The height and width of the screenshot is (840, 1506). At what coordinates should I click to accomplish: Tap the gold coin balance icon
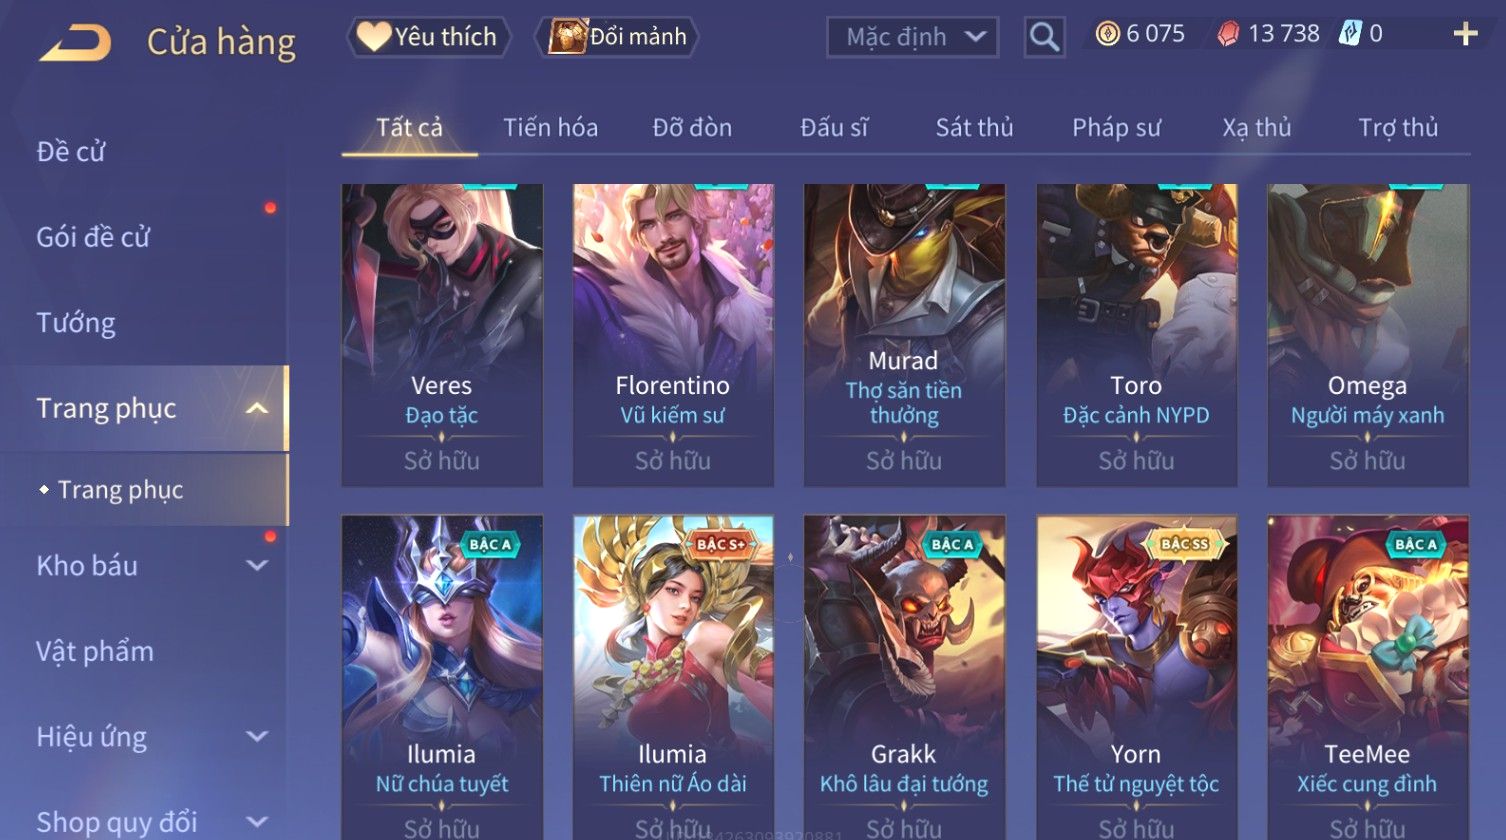pyautogui.click(x=1107, y=34)
